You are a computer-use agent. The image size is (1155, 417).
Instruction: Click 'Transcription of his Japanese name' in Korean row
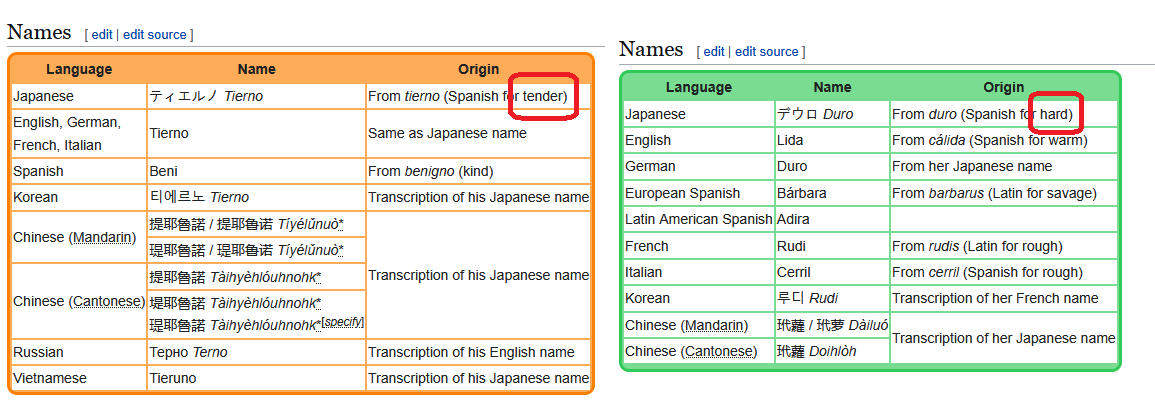(x=479, y=197)
